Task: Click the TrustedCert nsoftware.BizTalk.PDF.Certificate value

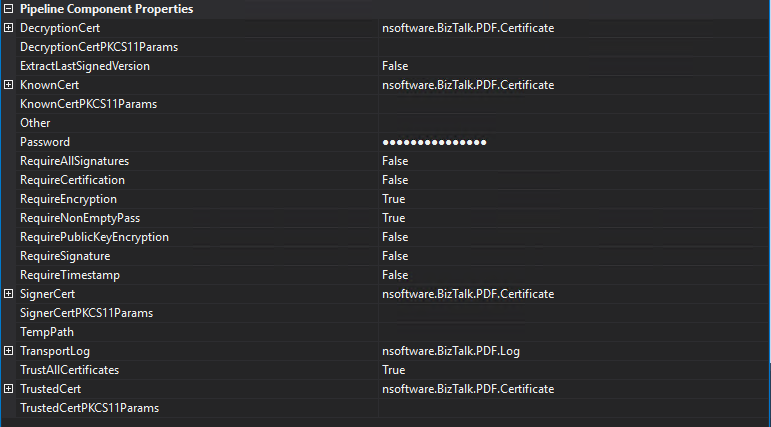Action: 468,389
